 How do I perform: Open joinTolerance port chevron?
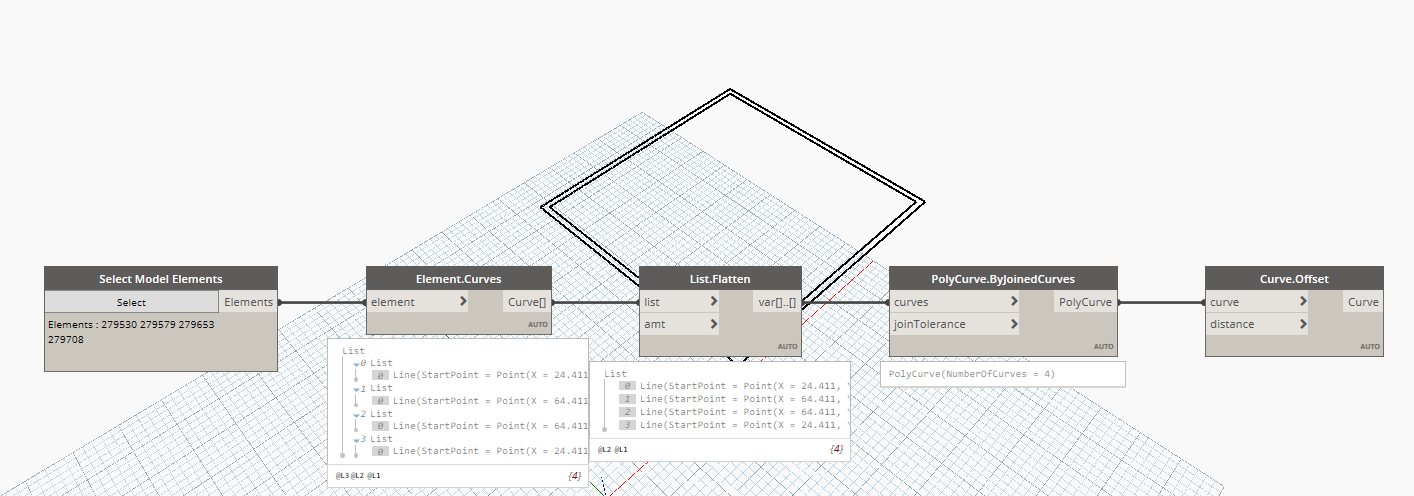click(x=1014, y=324)
